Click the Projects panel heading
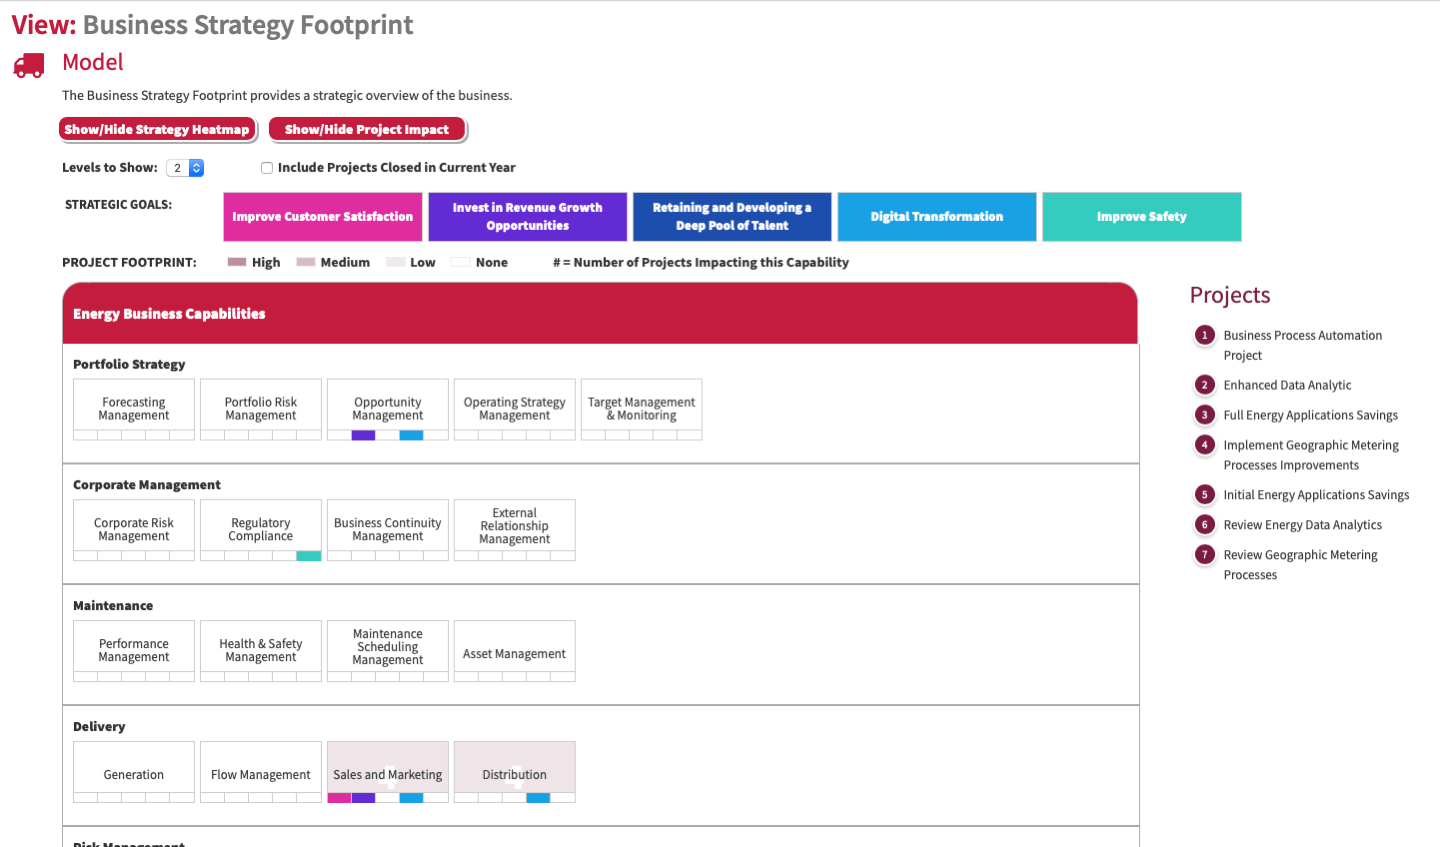Viewport: 1440px width, 847px height. coord(1230,295)
